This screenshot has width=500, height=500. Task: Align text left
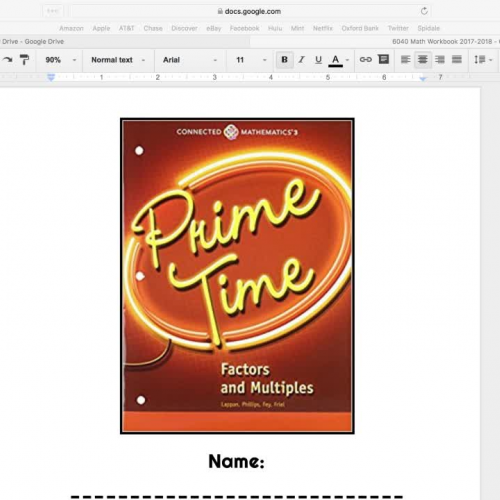pyautogui.click(x=406, y=60)
